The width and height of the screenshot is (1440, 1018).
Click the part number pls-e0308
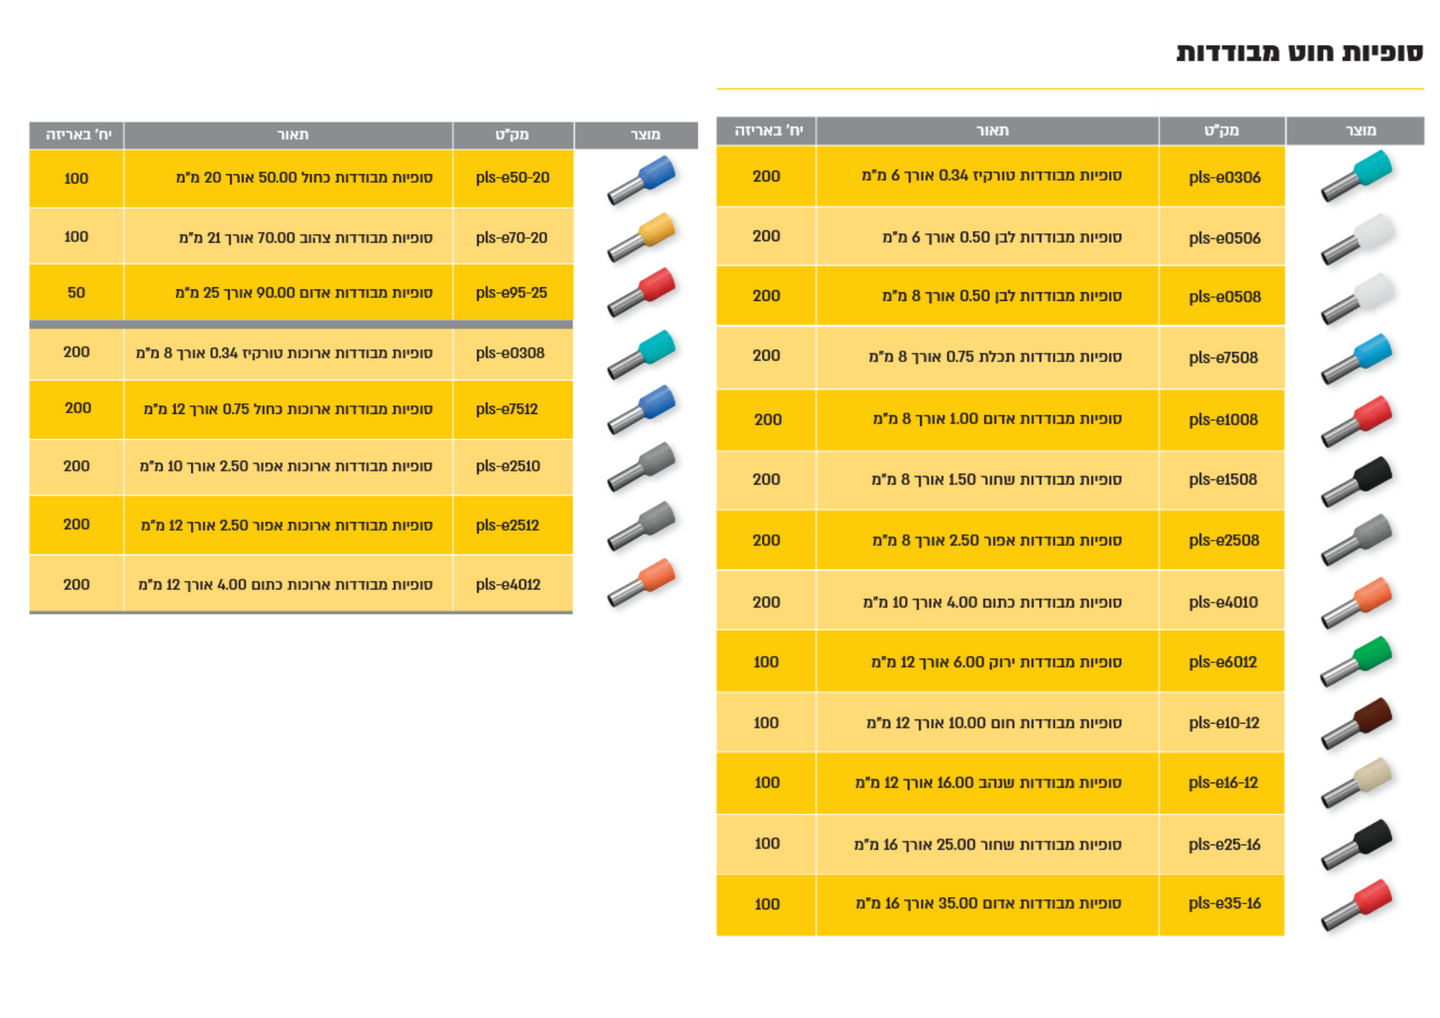510,353
